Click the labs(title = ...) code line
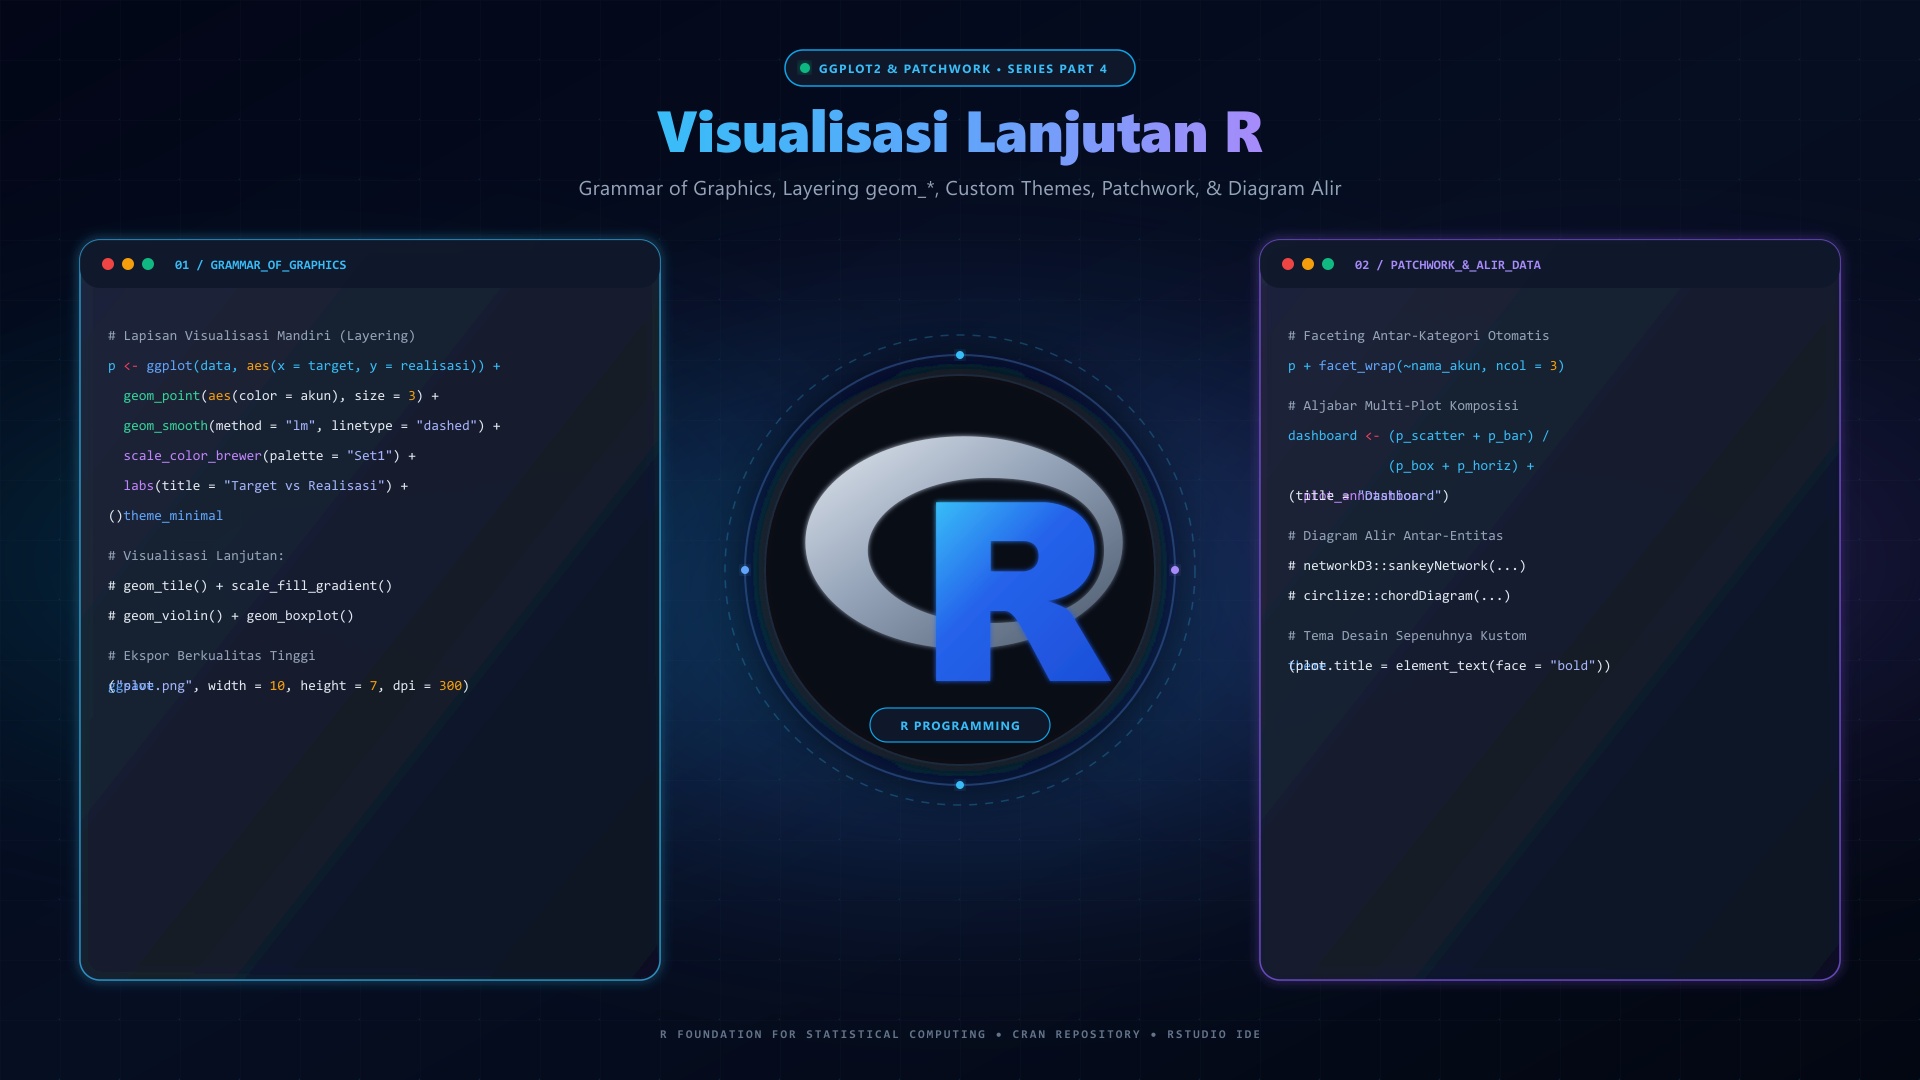This screenshot has height=1080, width=1920. coord(265,486)
